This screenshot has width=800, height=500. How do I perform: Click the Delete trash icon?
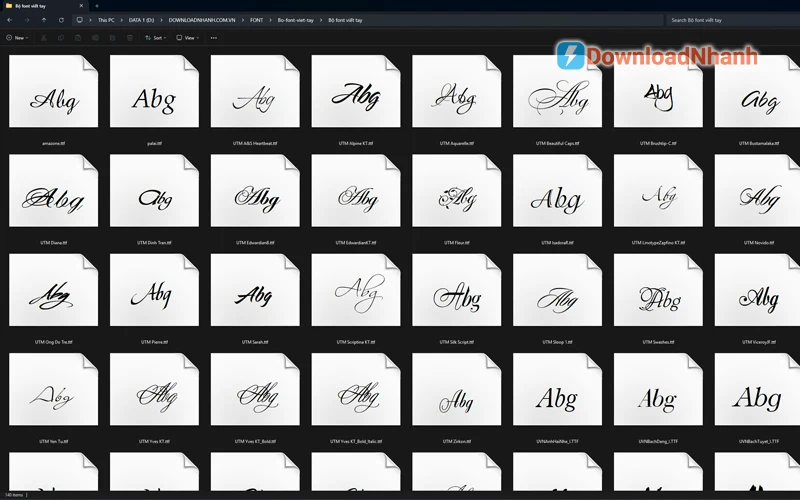(x=130, y=38)
